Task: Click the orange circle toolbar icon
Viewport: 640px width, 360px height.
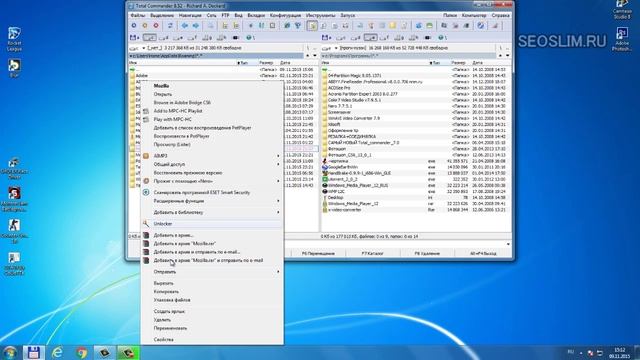Action: (145, 26)
